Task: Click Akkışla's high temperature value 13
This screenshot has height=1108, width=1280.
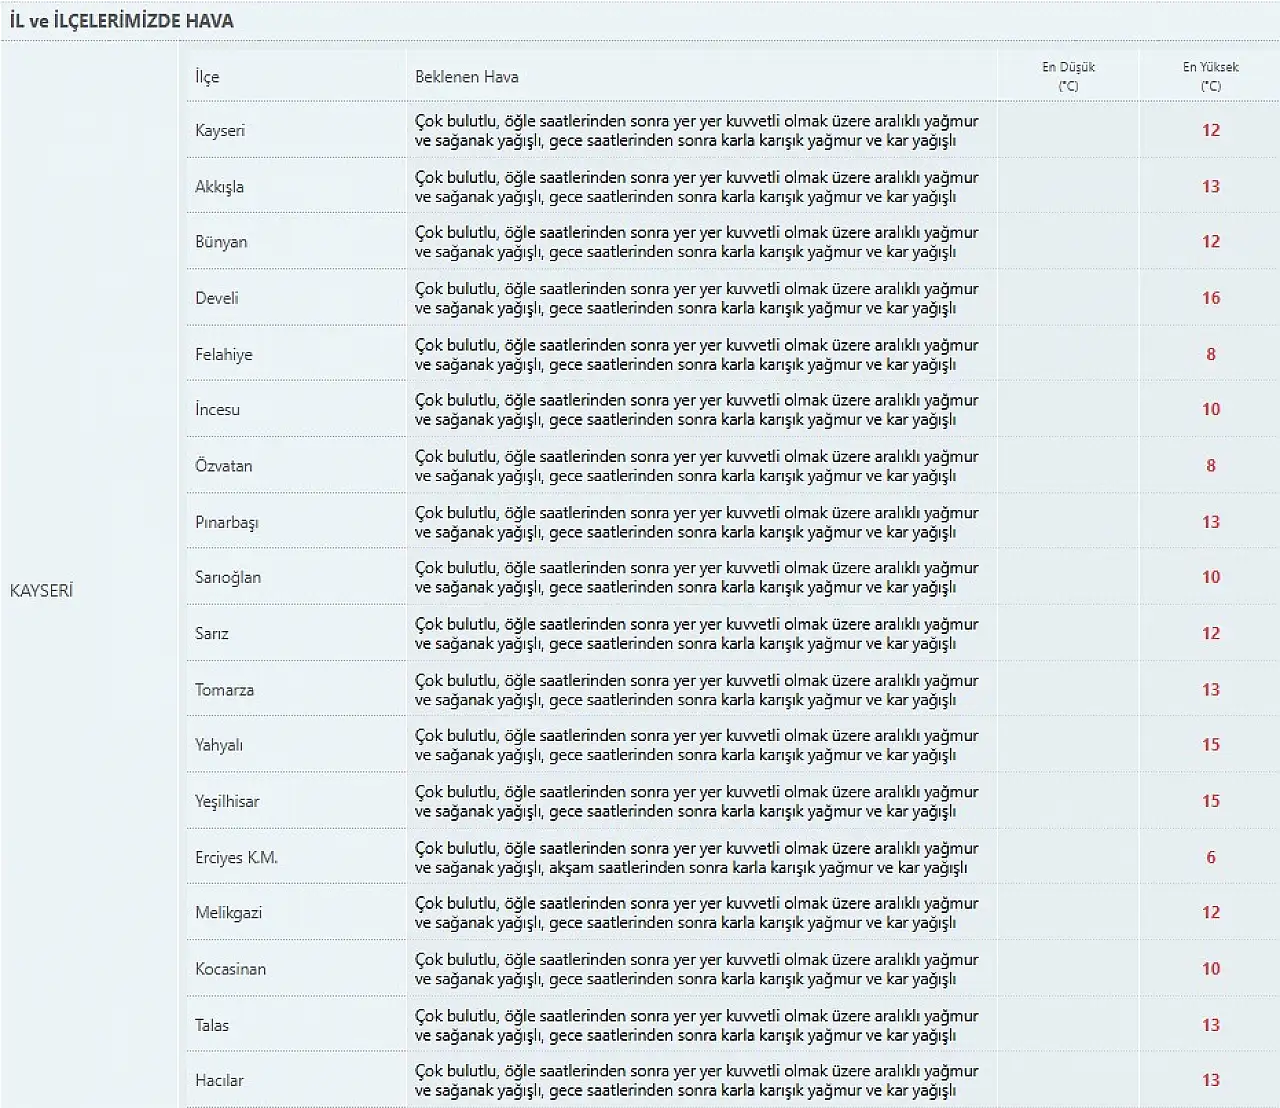Action: click(1211, 186)
